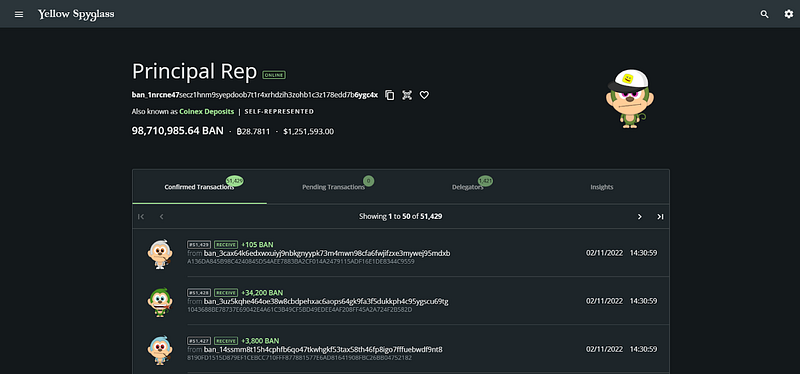This screenshot has width=800, height=374.
Task: Copy the account address
Action: pyautogui.click(x=390, y=95)
